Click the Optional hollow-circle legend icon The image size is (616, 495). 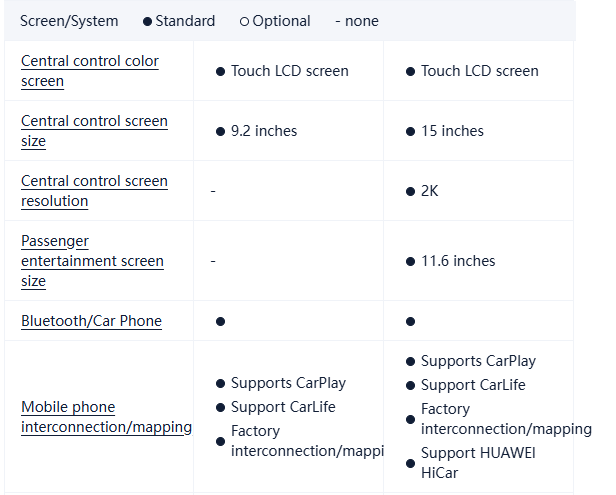click(x=244, y=21)
